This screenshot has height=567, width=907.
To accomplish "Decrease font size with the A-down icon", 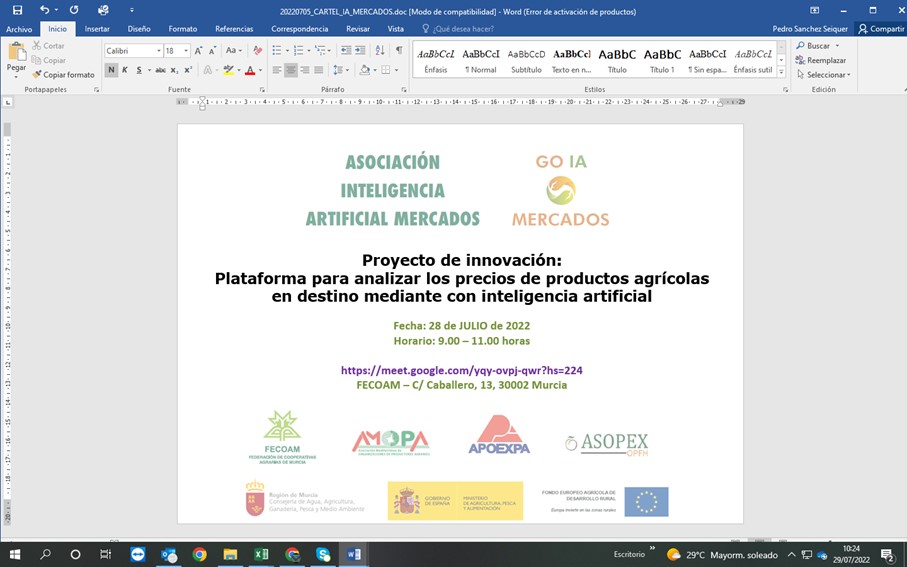I will click(x=212, y=51).
